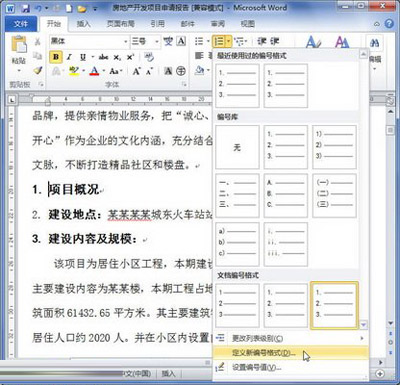
Task: Open Word Help with the question mark
Action: tap(389, 24)
